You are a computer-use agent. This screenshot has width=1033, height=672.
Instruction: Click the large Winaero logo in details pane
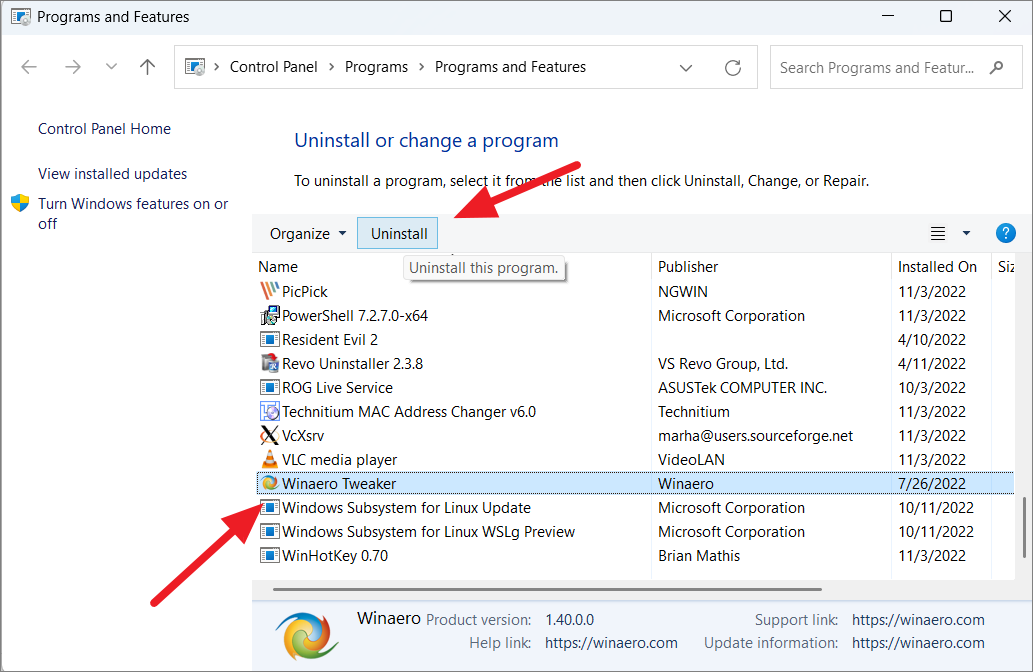click(x=306, y=636)
